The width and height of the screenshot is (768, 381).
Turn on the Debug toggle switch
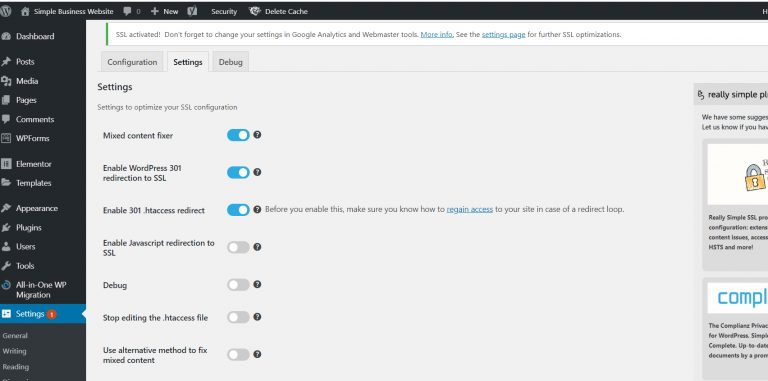click(239, 285)
